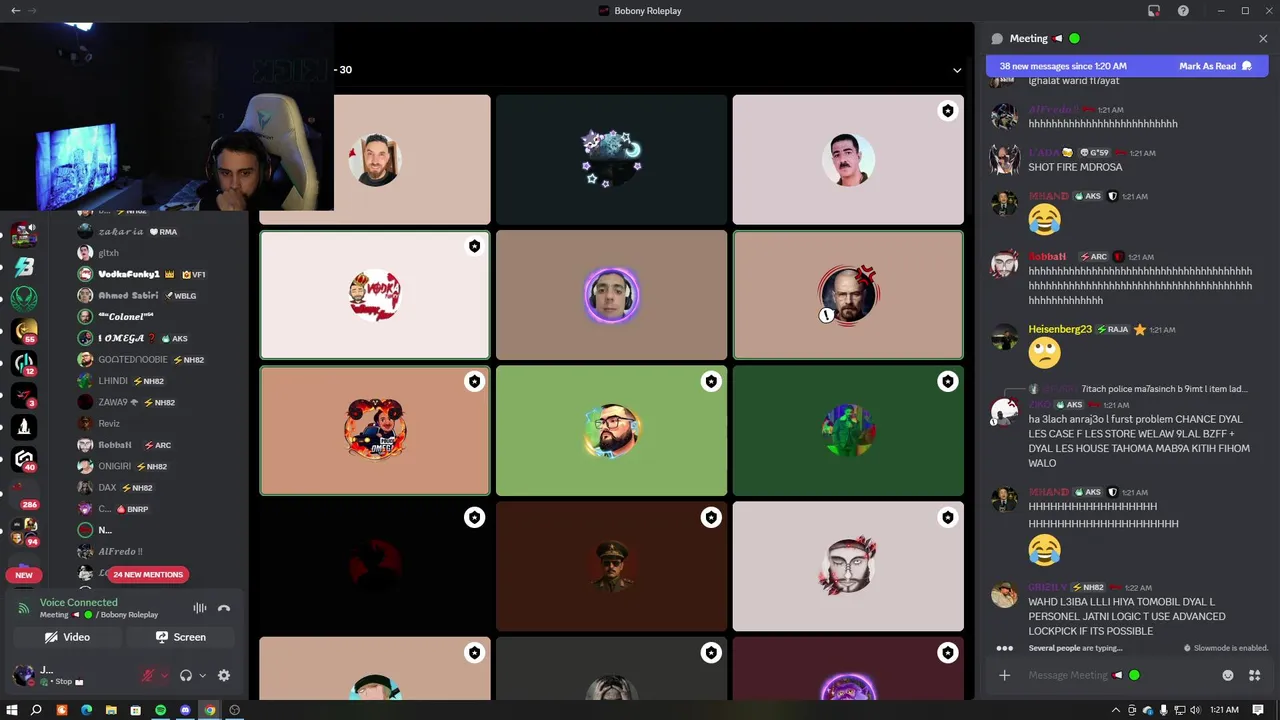
Task: Open Heisenberg23's profile from chat
Action: (x=1060, y=329)
